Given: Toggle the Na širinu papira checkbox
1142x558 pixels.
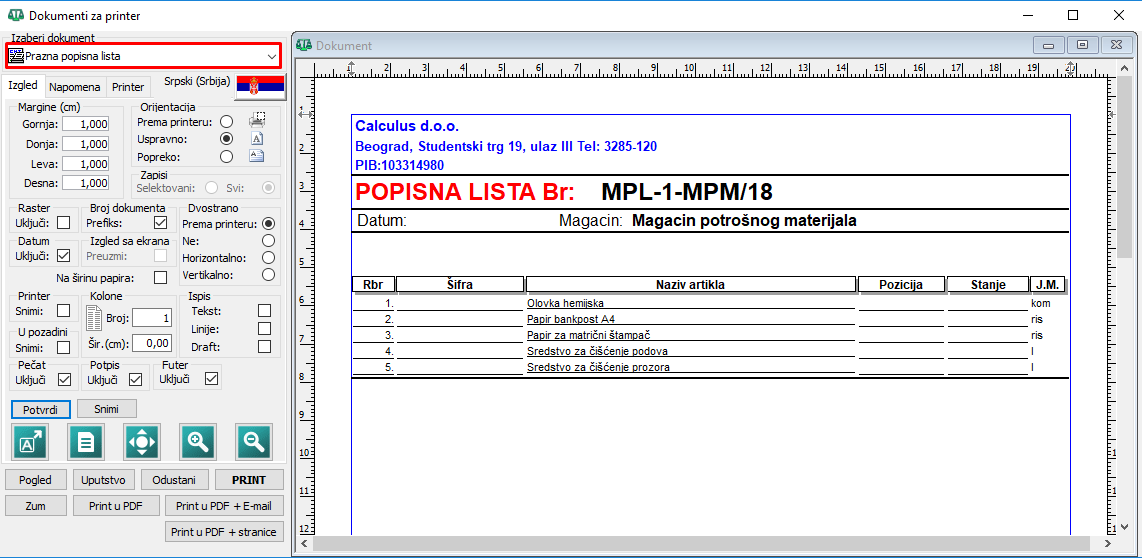Looking at the screenshot, I should coord(161,277).
